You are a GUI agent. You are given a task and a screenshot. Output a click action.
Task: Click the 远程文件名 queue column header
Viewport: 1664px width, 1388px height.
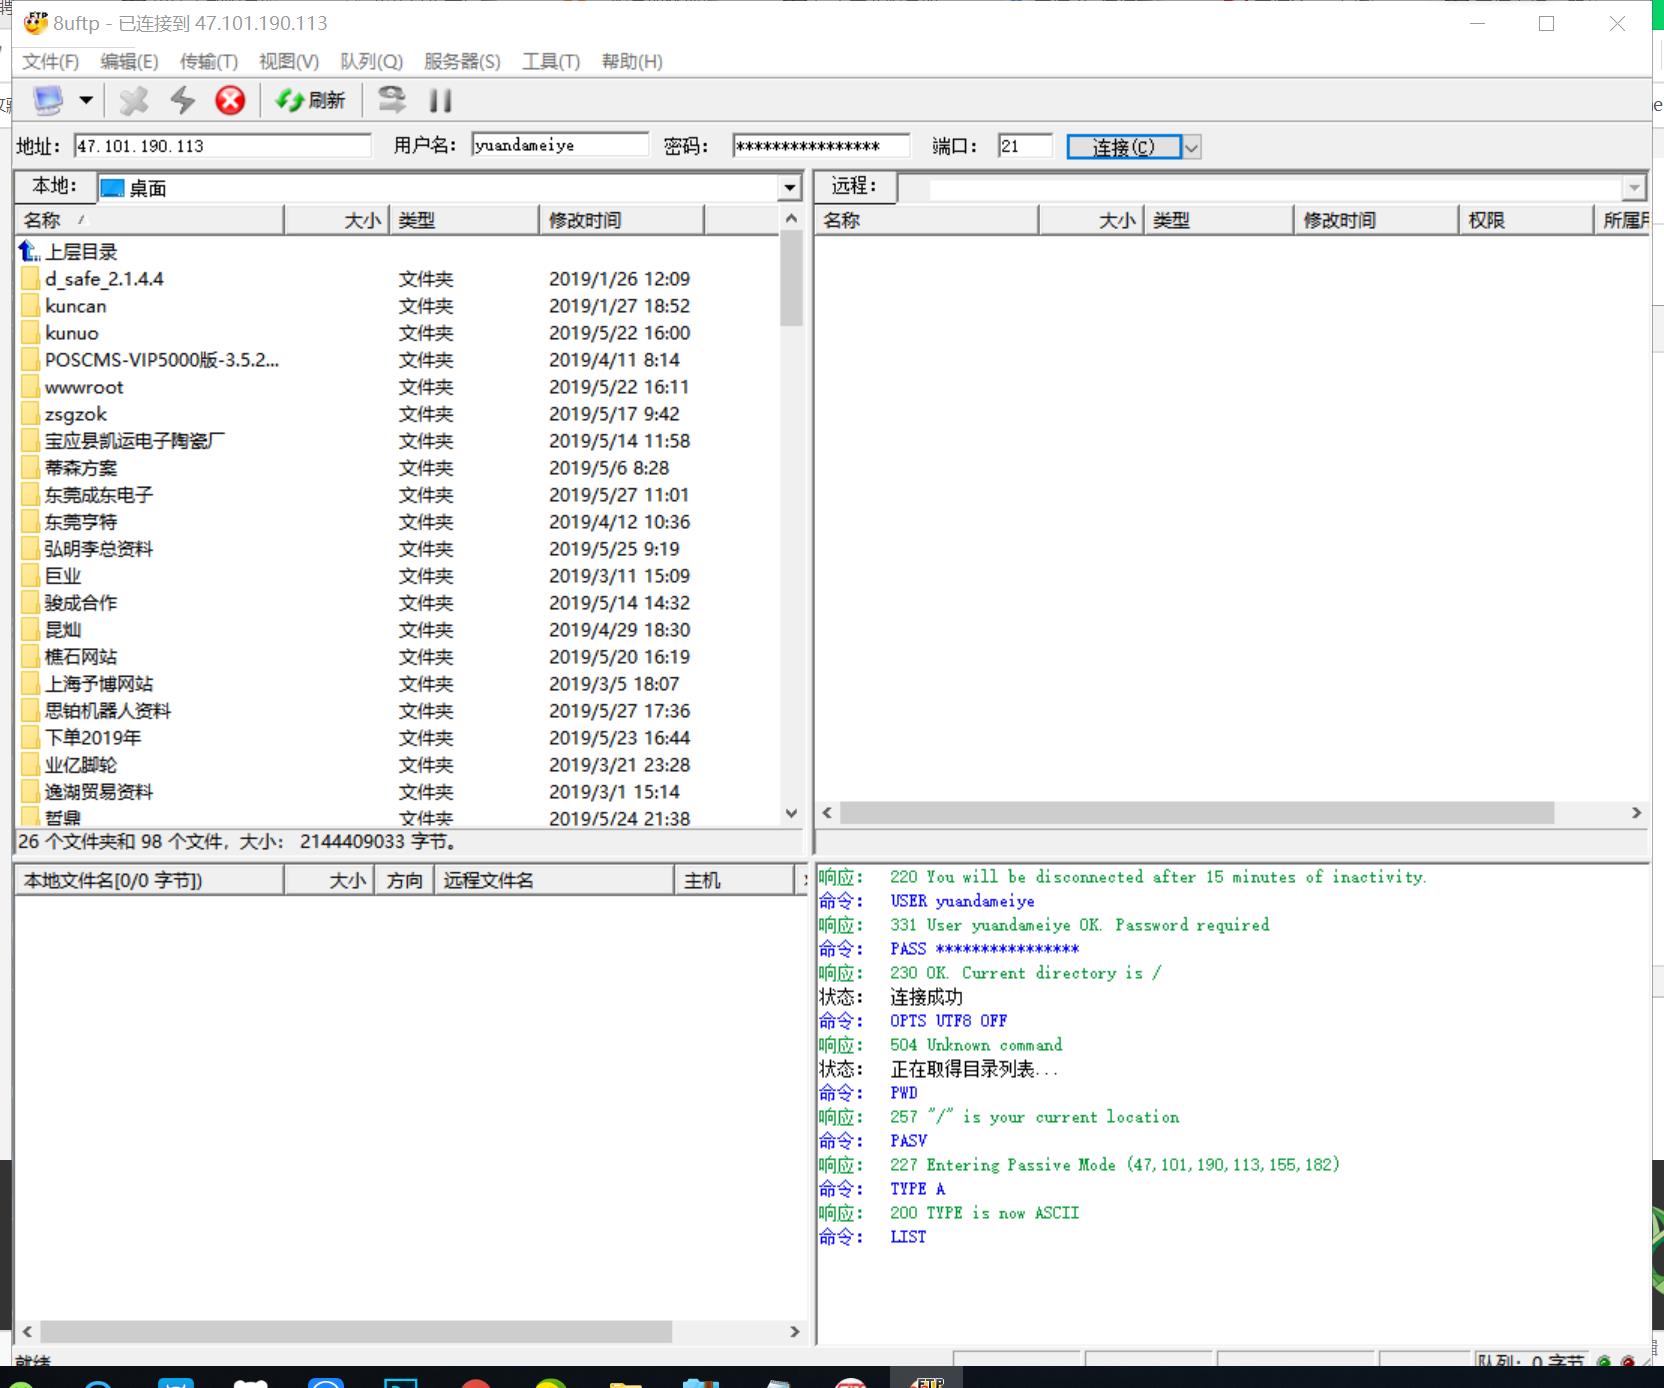point(554,880)
